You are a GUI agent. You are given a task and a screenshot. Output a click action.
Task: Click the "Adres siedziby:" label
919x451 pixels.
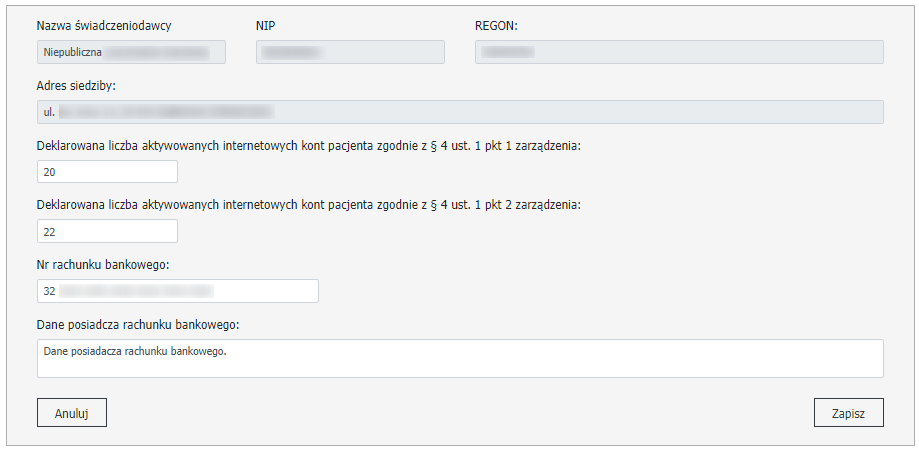76,85
